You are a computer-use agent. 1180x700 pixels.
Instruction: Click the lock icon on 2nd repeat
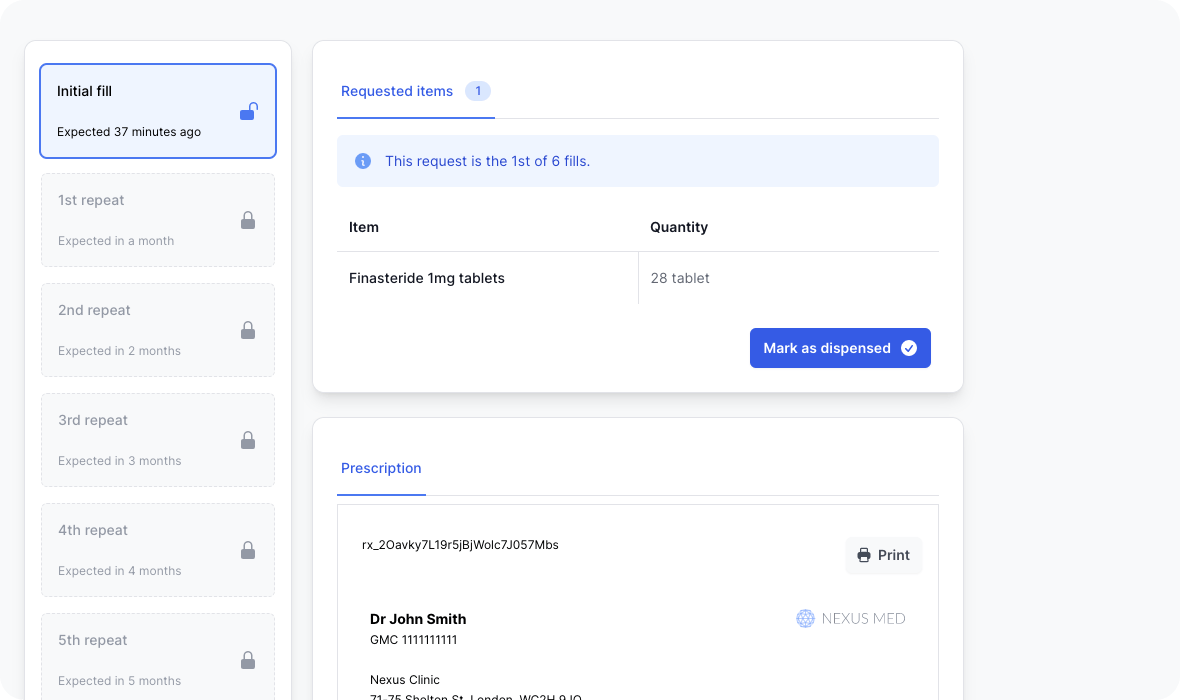click(248, 330)
